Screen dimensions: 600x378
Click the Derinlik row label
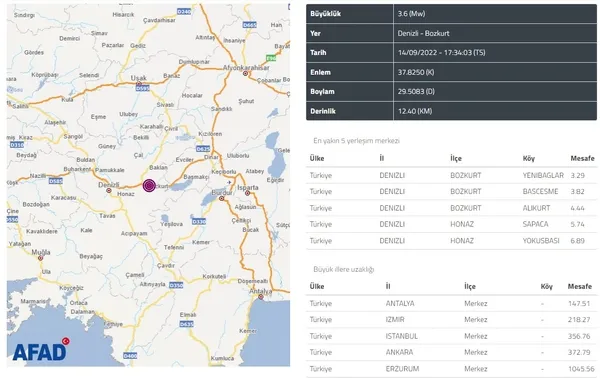[x=323, y=111]
